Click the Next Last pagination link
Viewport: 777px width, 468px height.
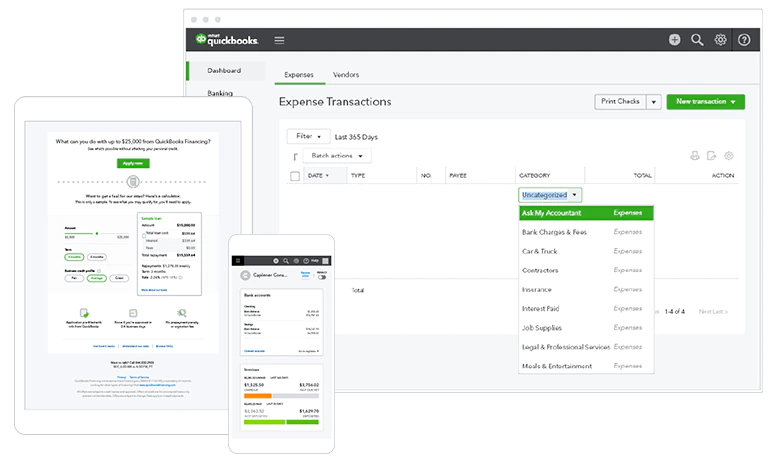pos(713,311)
